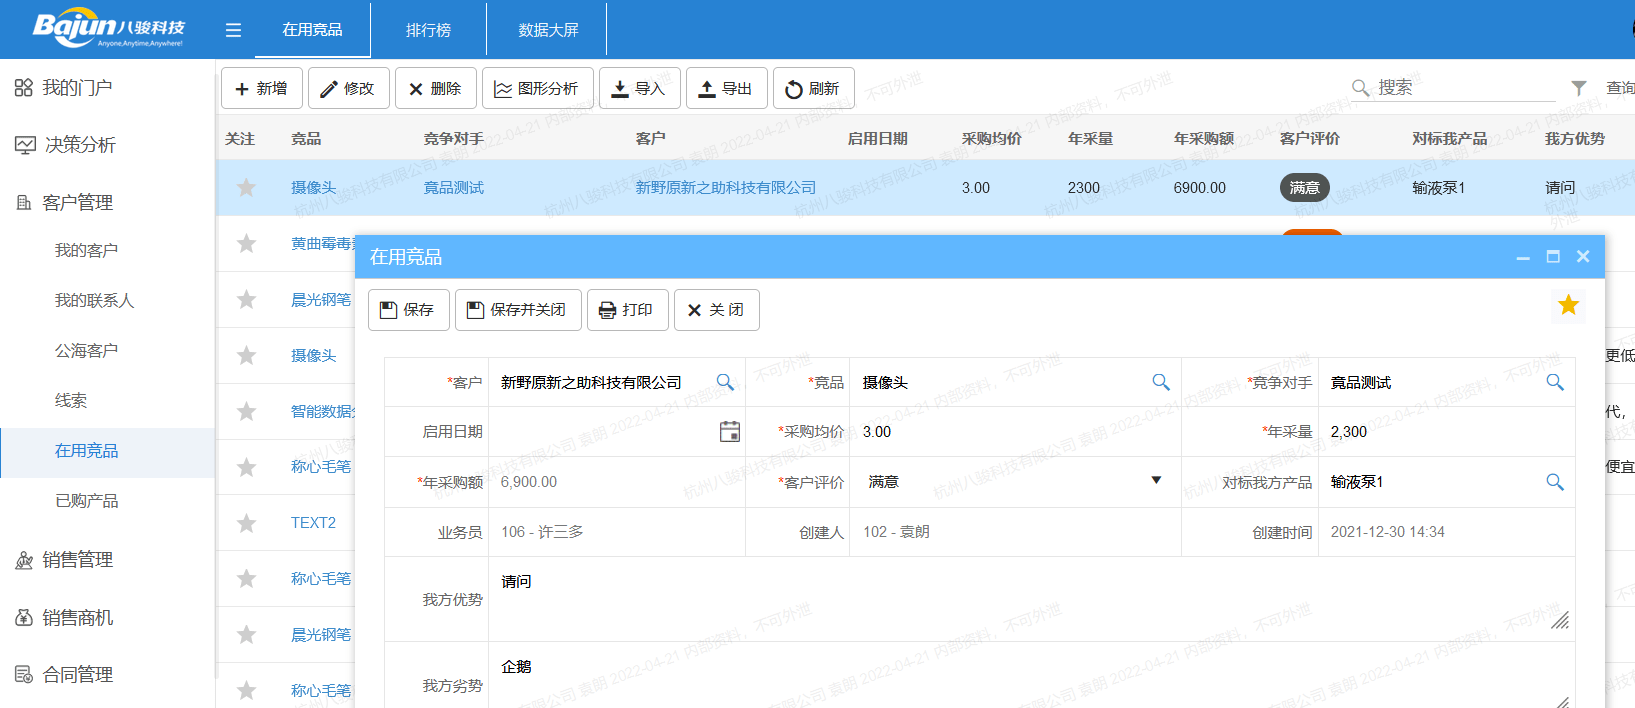
Task: Open the 客户评价 dropdown
Action: click(x=1156, y=481)
